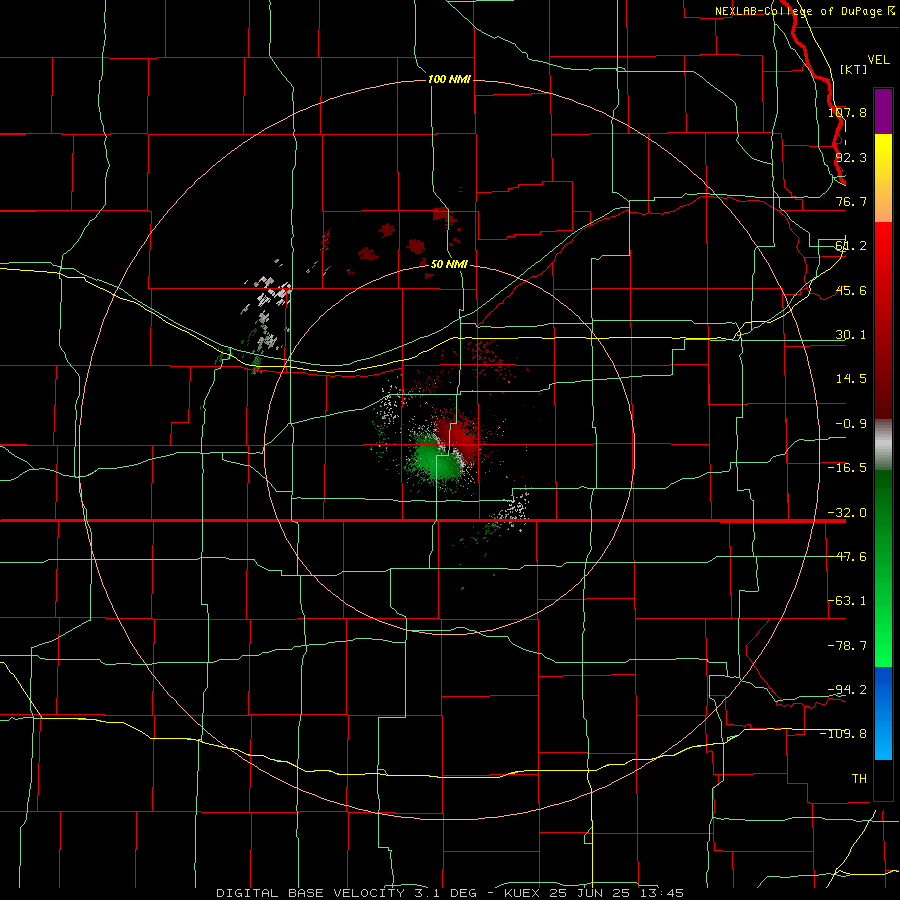Pick the gray near-zero segment of color bar
The image size is (900, 900).
883,445
